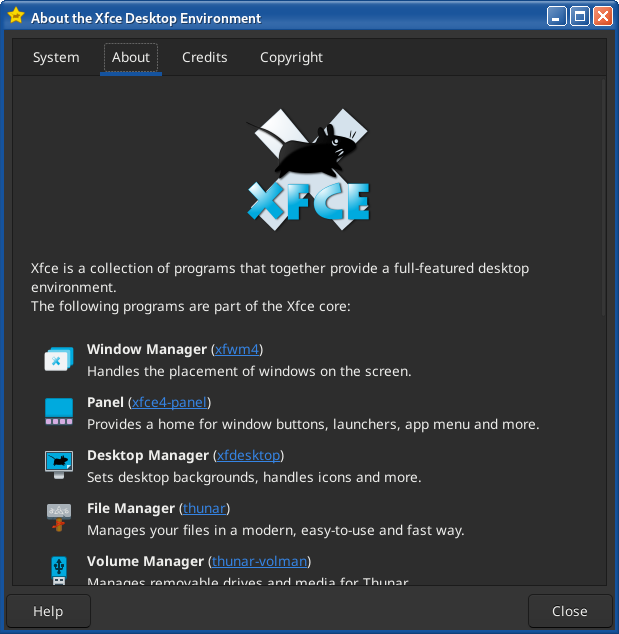Click the vertical scrollbar of the About page
Image resolution: width=619 pixels, height=634 pixels.
click(603, 198)
